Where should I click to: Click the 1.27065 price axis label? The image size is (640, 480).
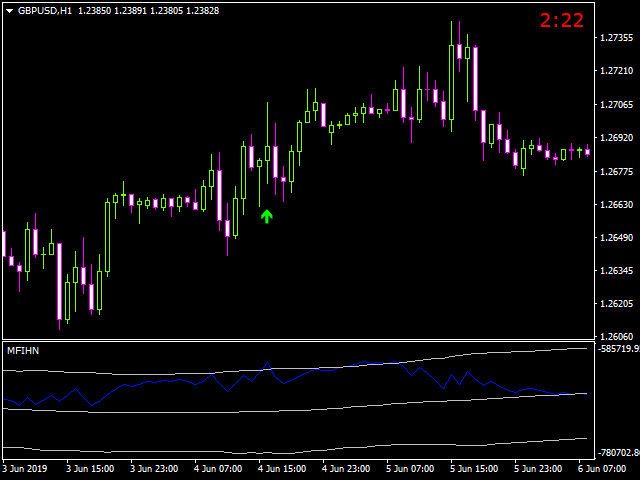pyautogui.click(x=617, y=104)
